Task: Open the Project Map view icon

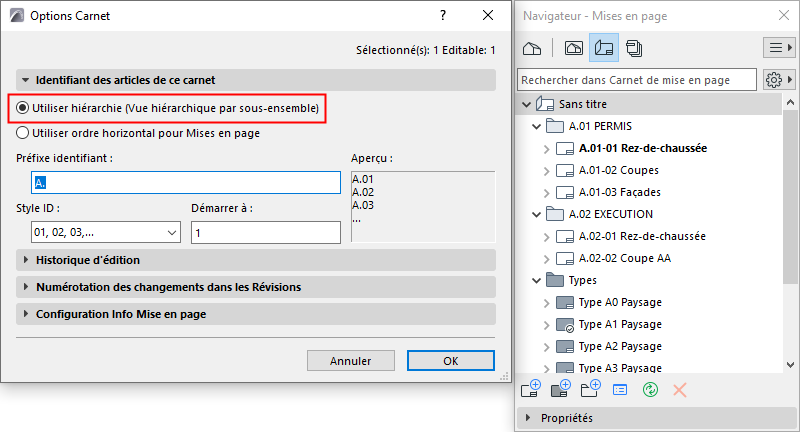Action: 532,47
